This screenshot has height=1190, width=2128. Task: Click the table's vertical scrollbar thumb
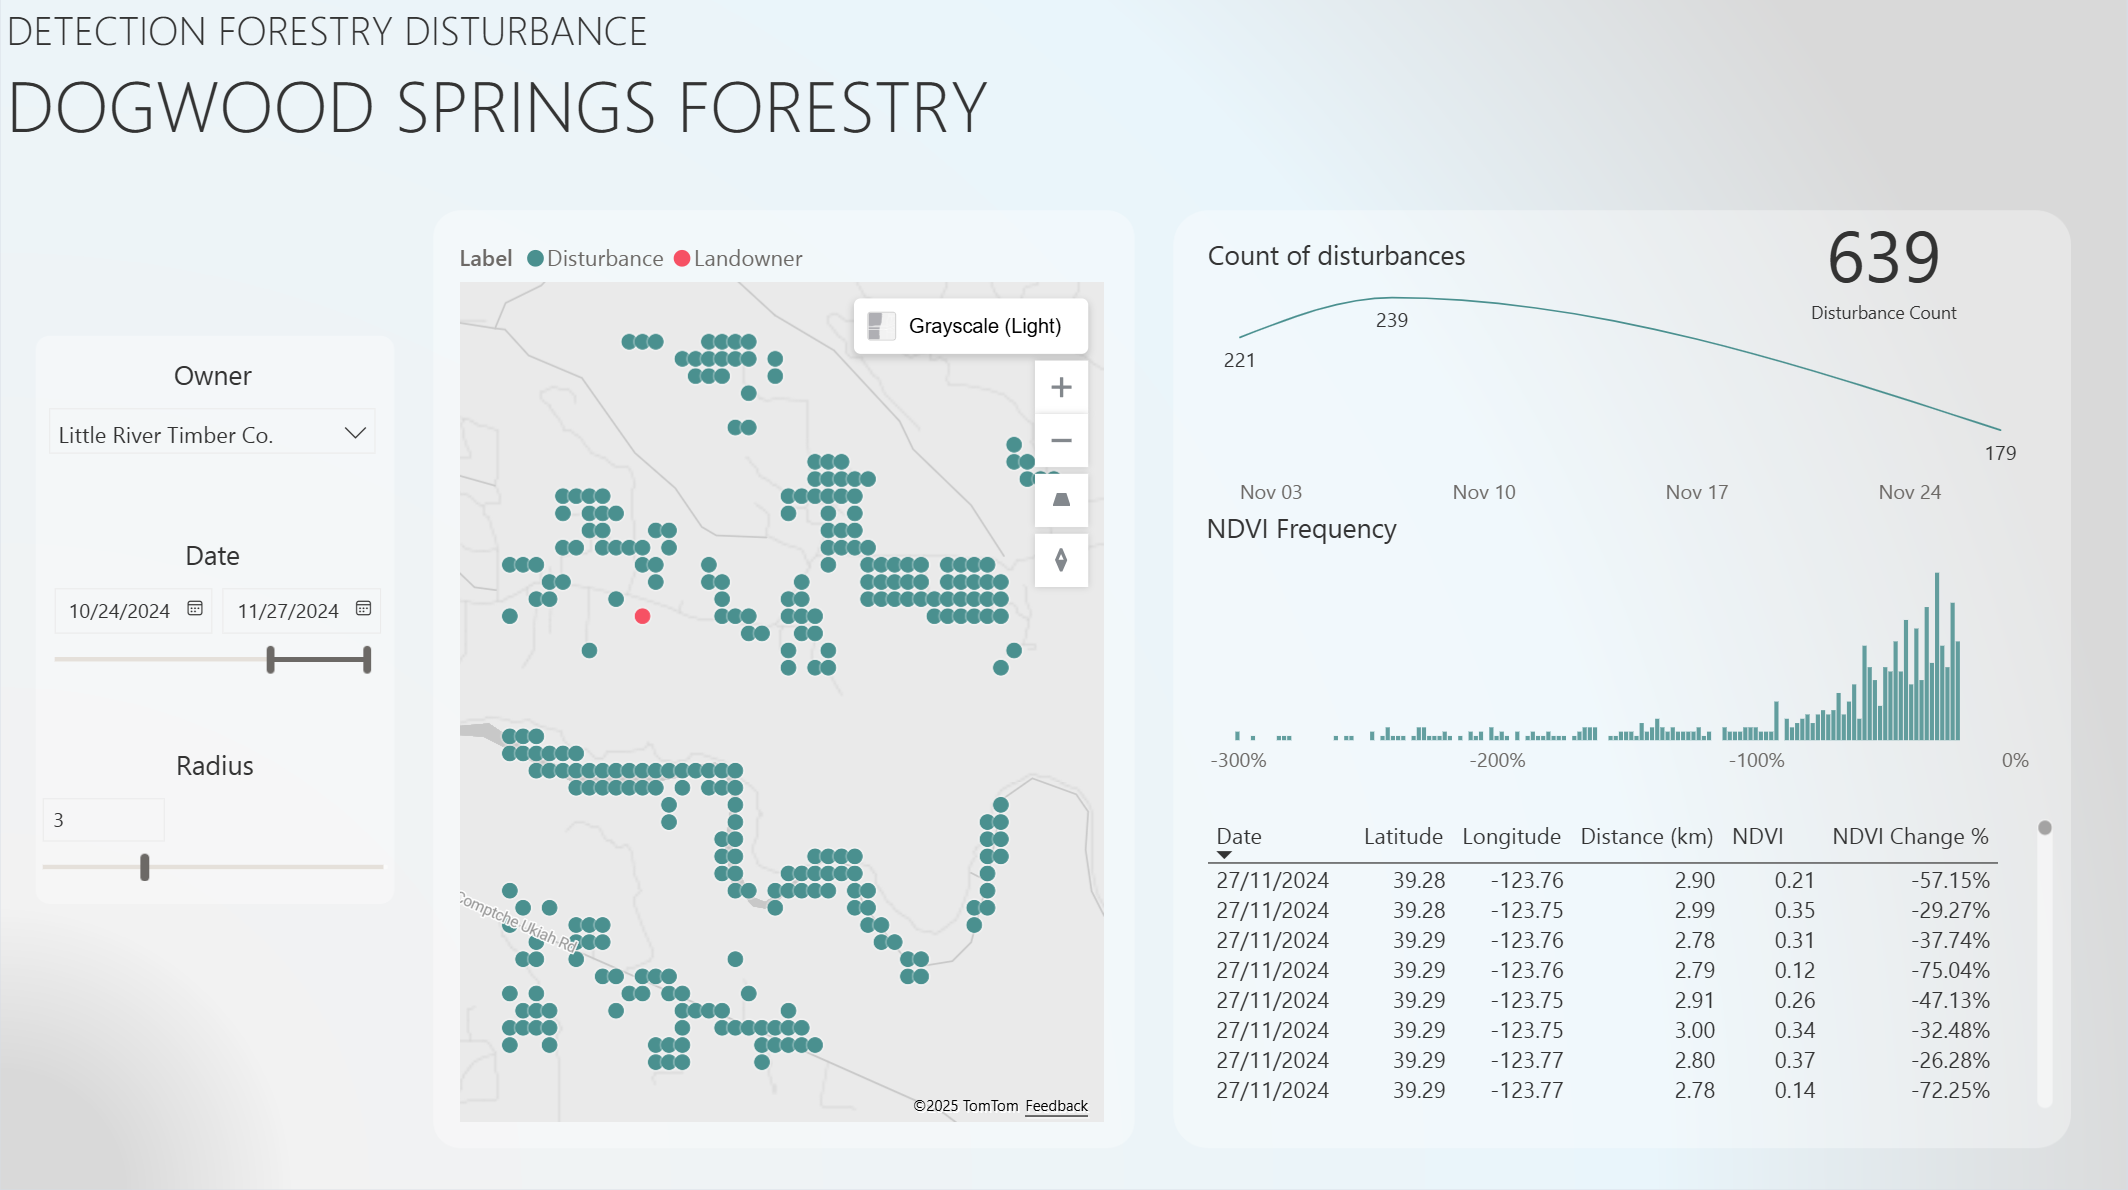[x=2045, y=828]
